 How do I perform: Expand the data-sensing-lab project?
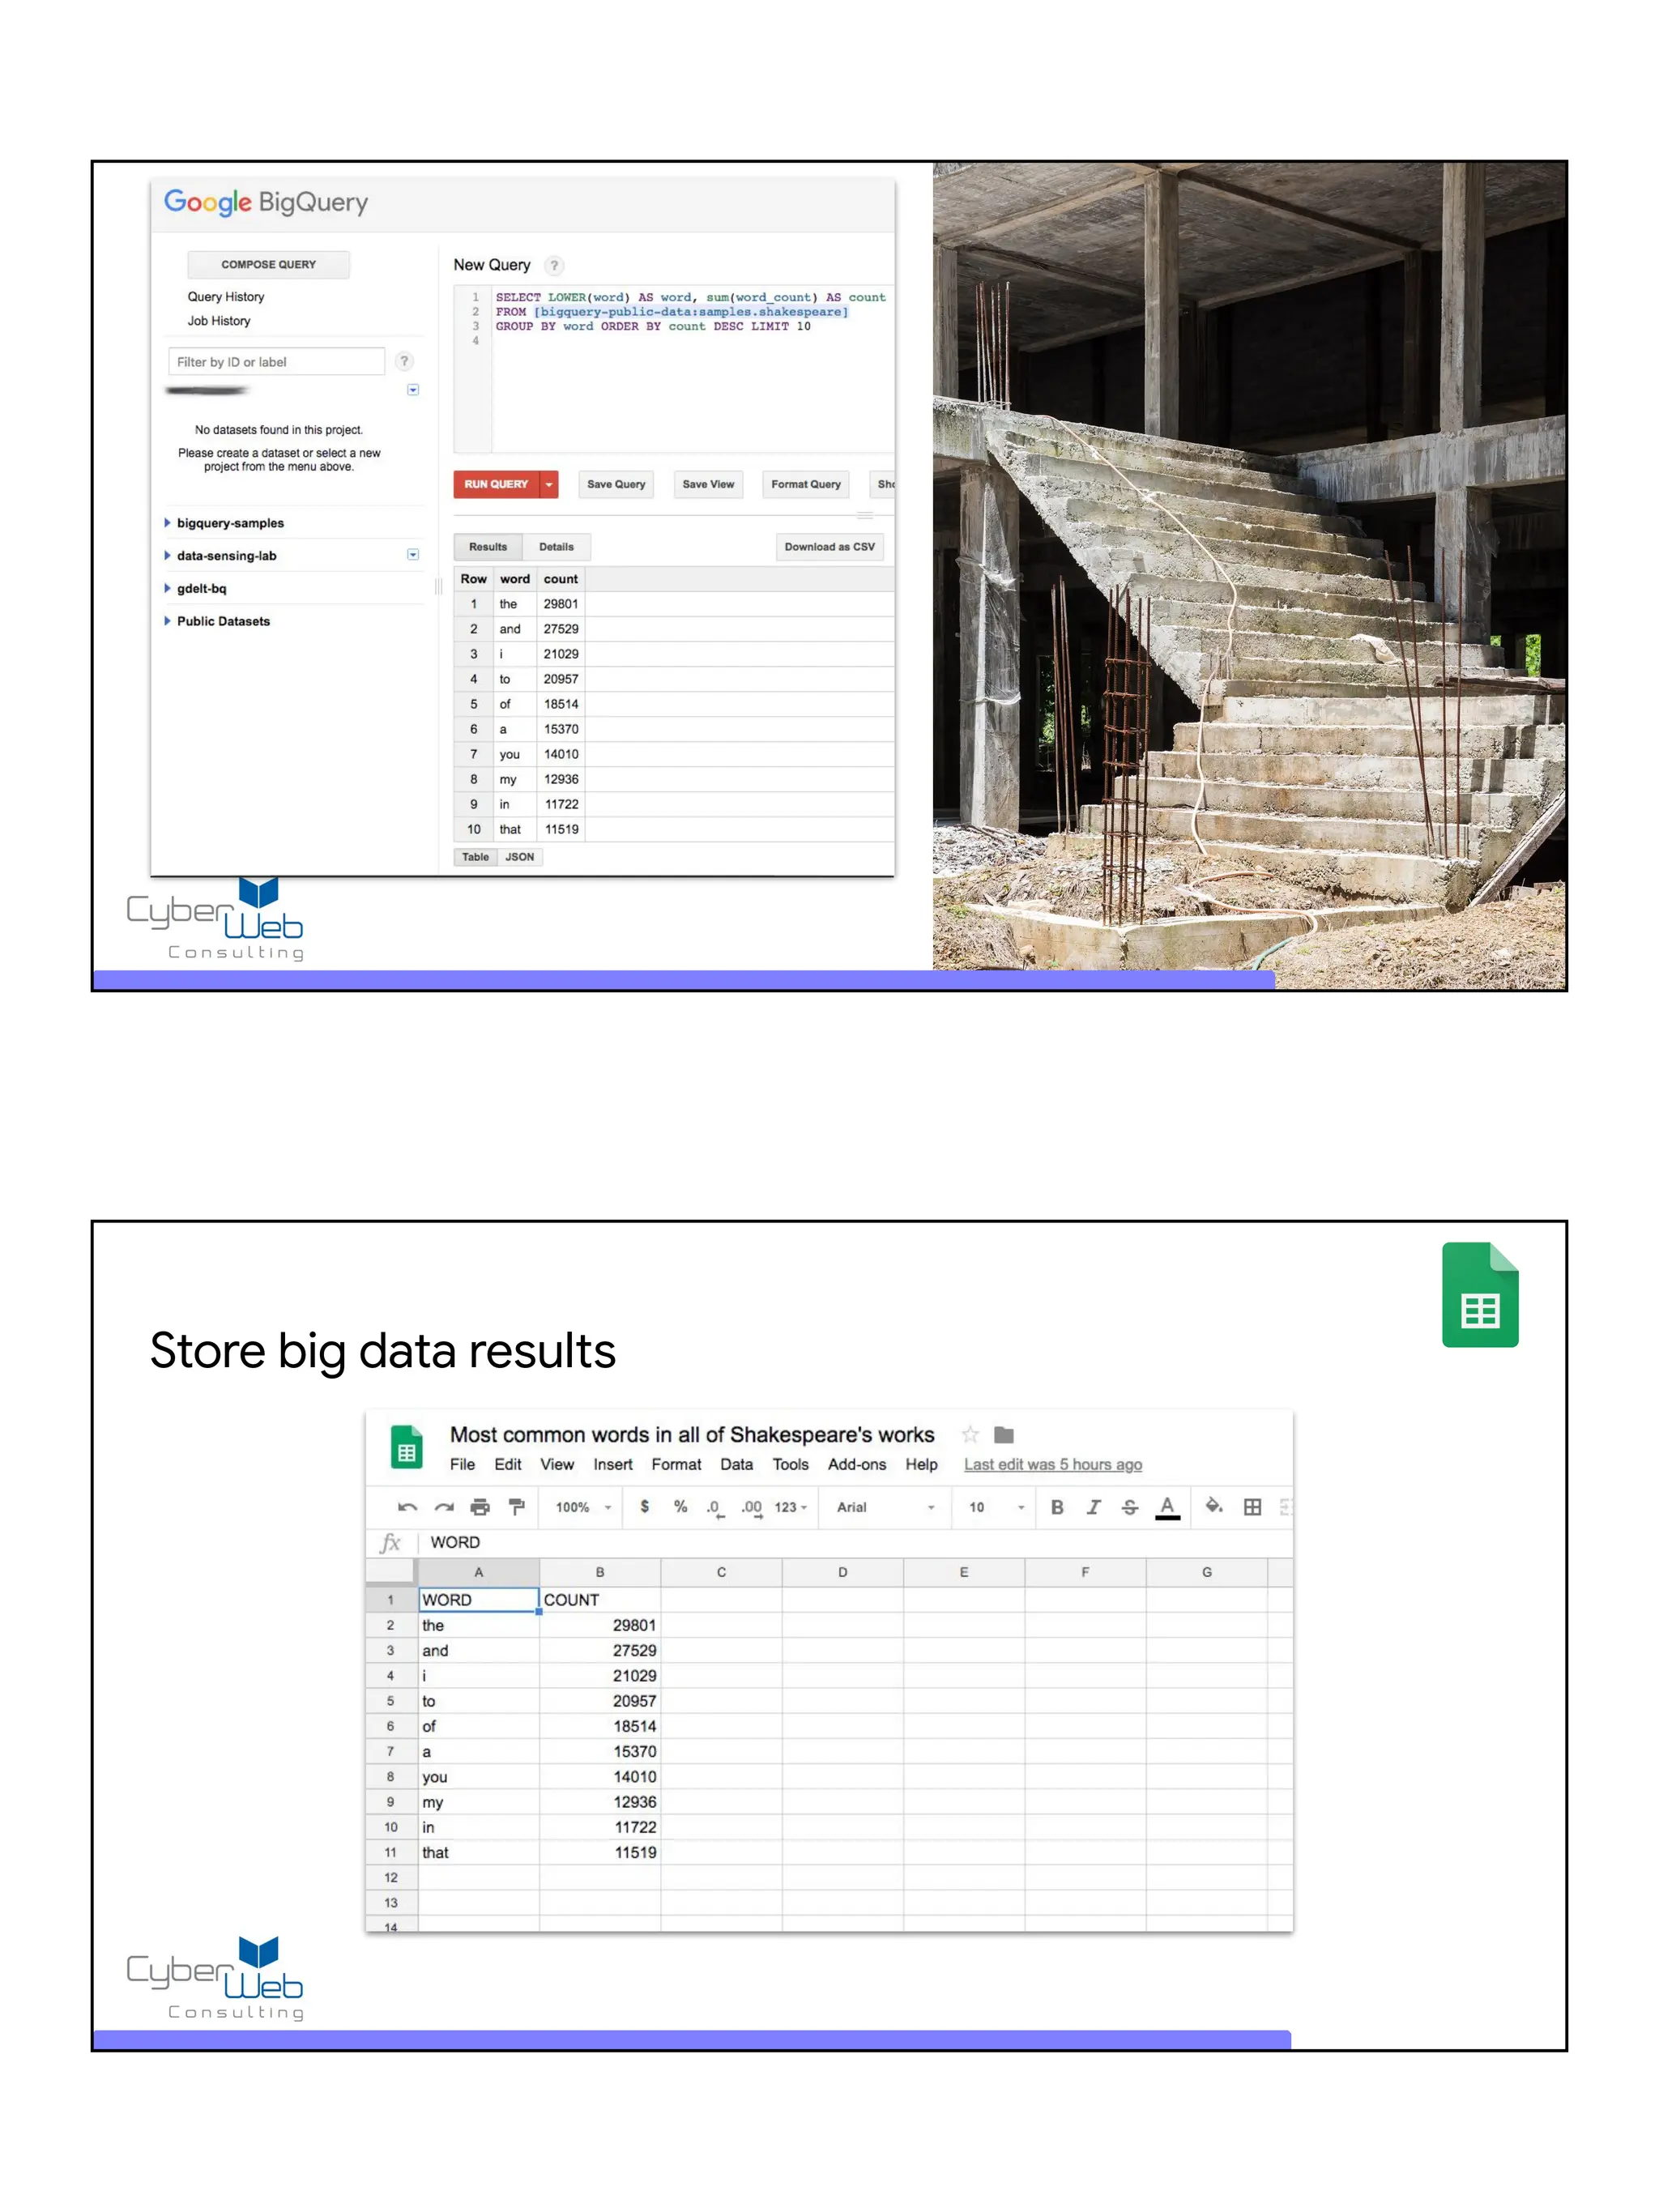coord(167,555)
